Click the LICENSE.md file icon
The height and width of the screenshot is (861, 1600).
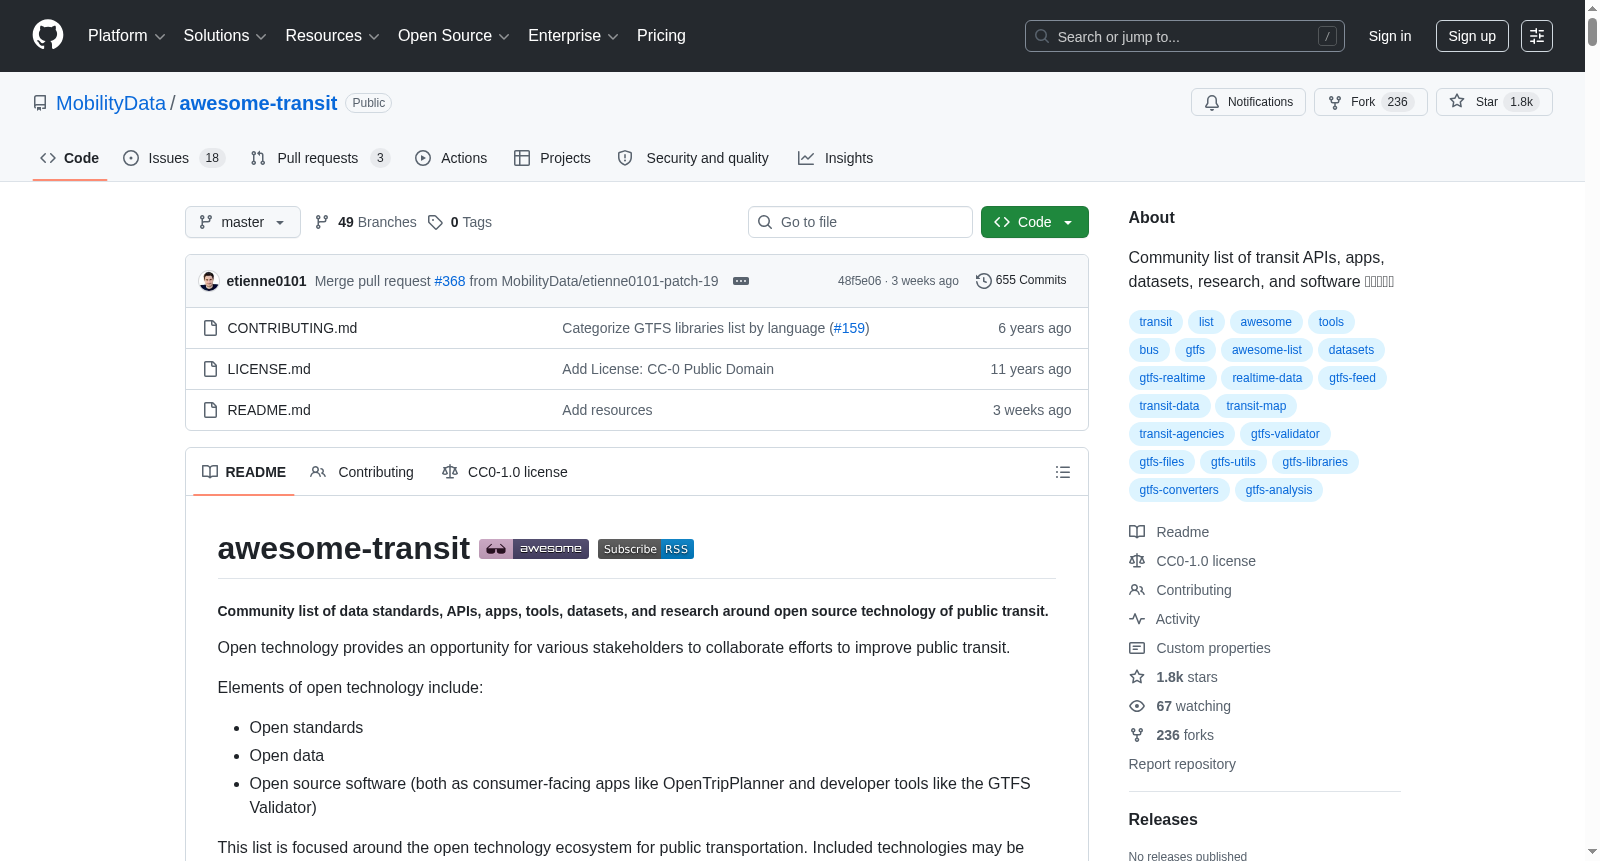pyautogui.click(x=210, y=369)
